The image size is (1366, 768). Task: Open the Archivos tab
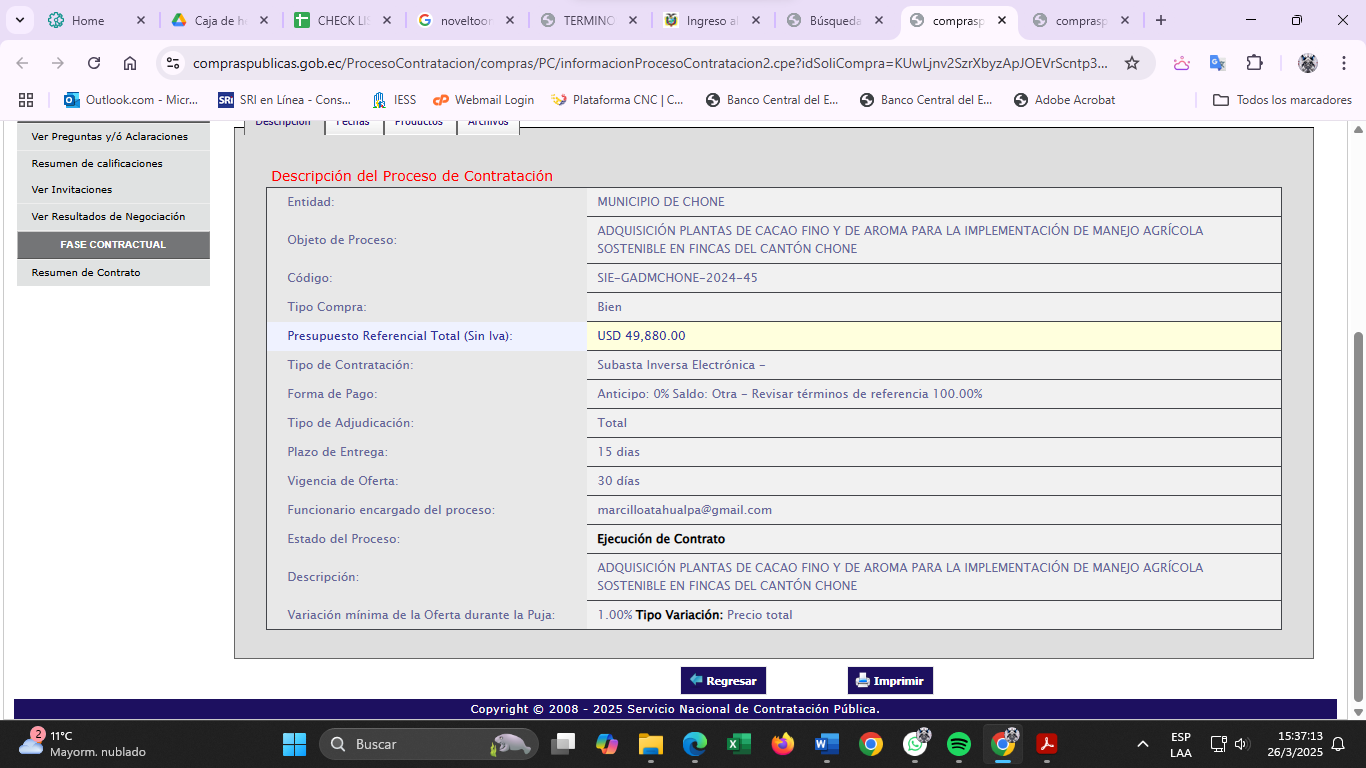pos(488,123)
